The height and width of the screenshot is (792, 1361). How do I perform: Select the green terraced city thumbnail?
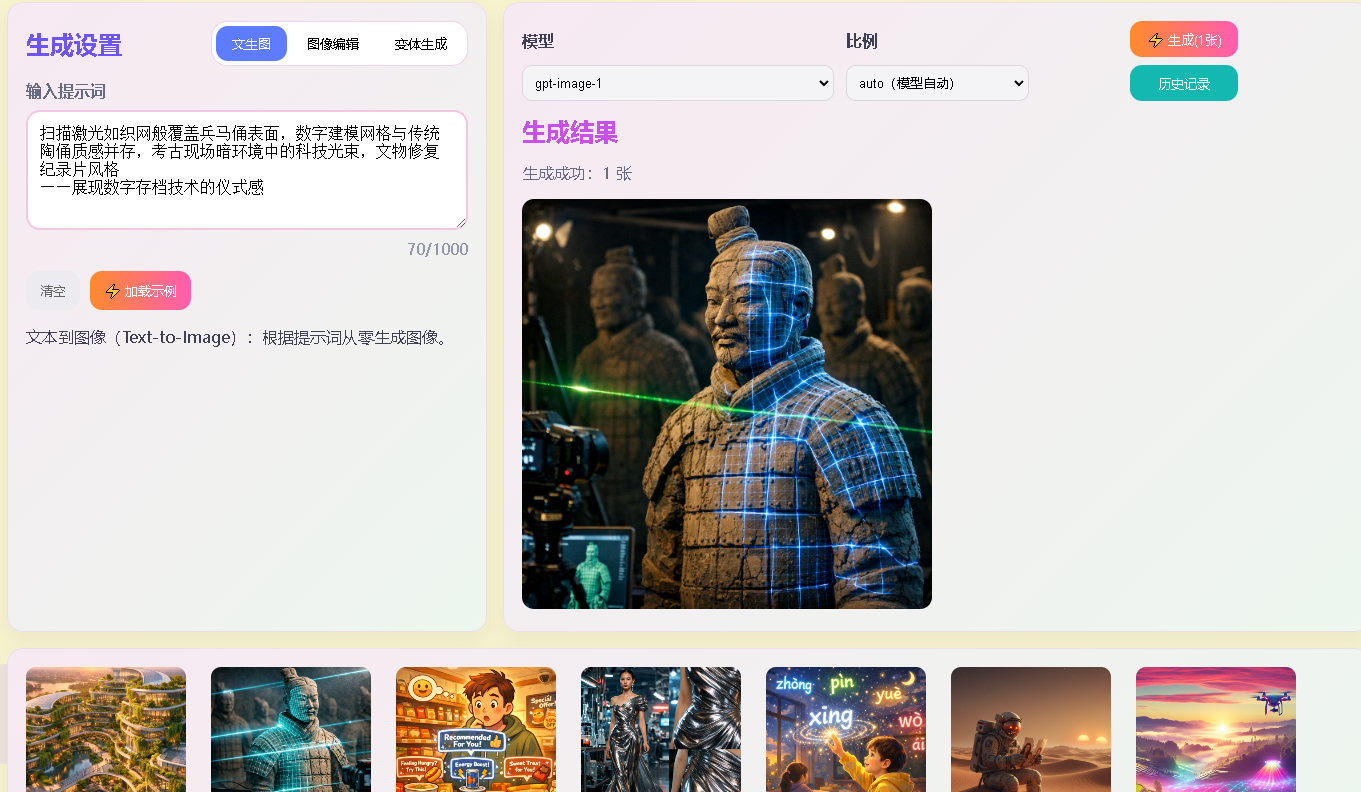pos(106,729)
